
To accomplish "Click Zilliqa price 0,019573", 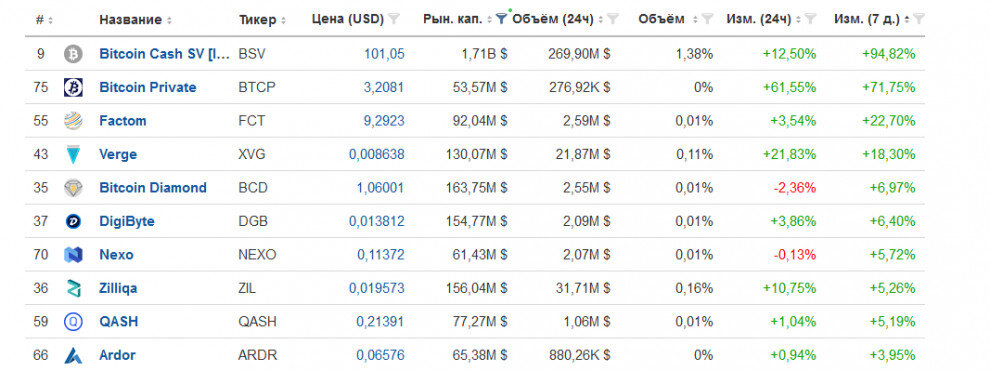I will click(x=377, y=288).
